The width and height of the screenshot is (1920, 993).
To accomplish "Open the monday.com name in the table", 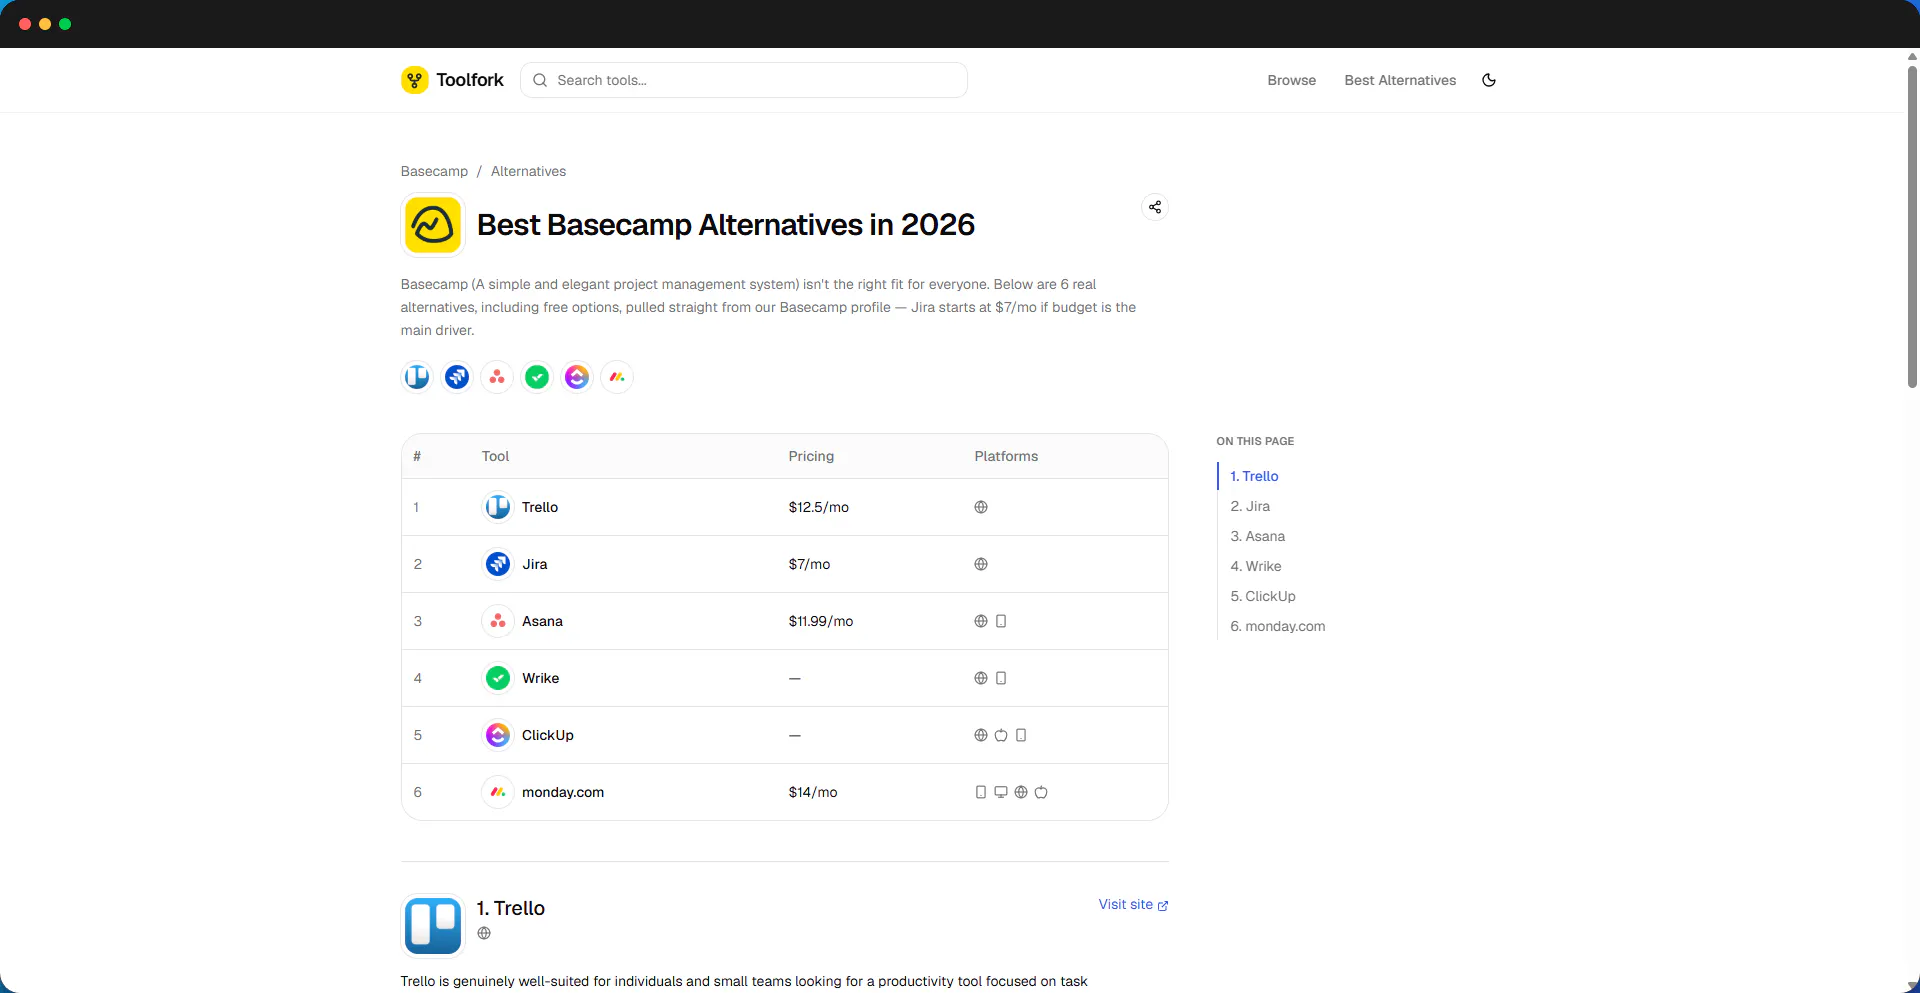I will [x=563, y=792].
